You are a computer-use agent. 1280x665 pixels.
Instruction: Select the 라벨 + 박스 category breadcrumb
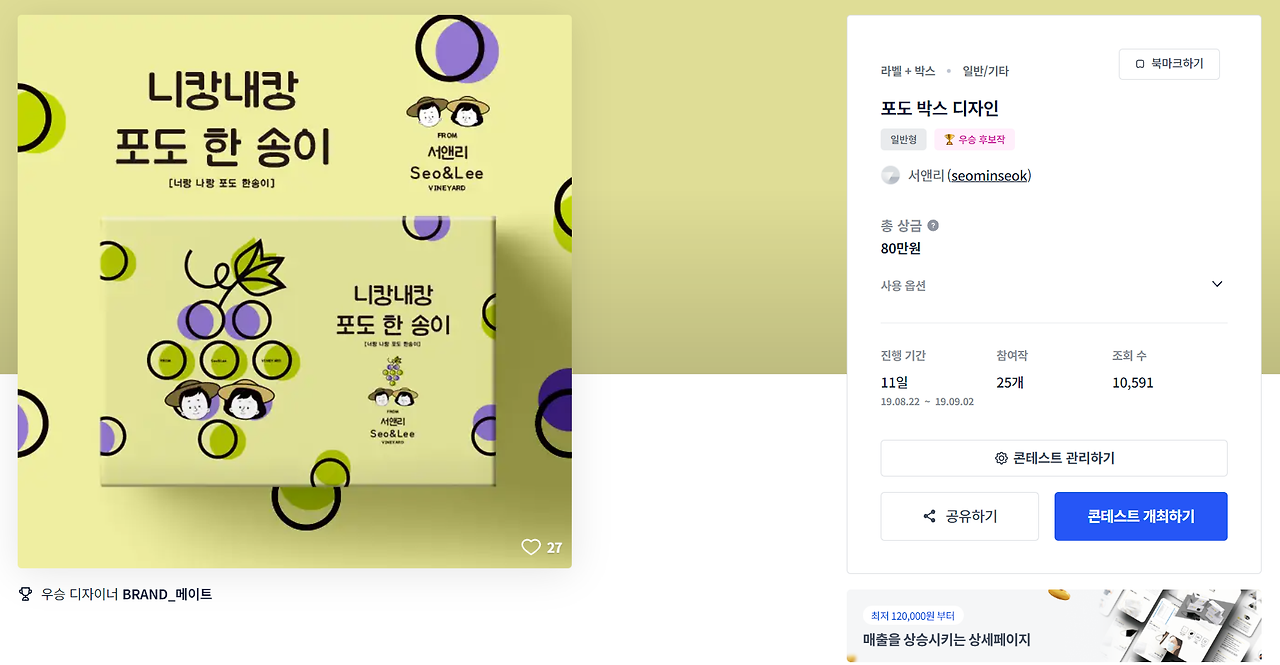pyautogui.click(x=908, y=71)
